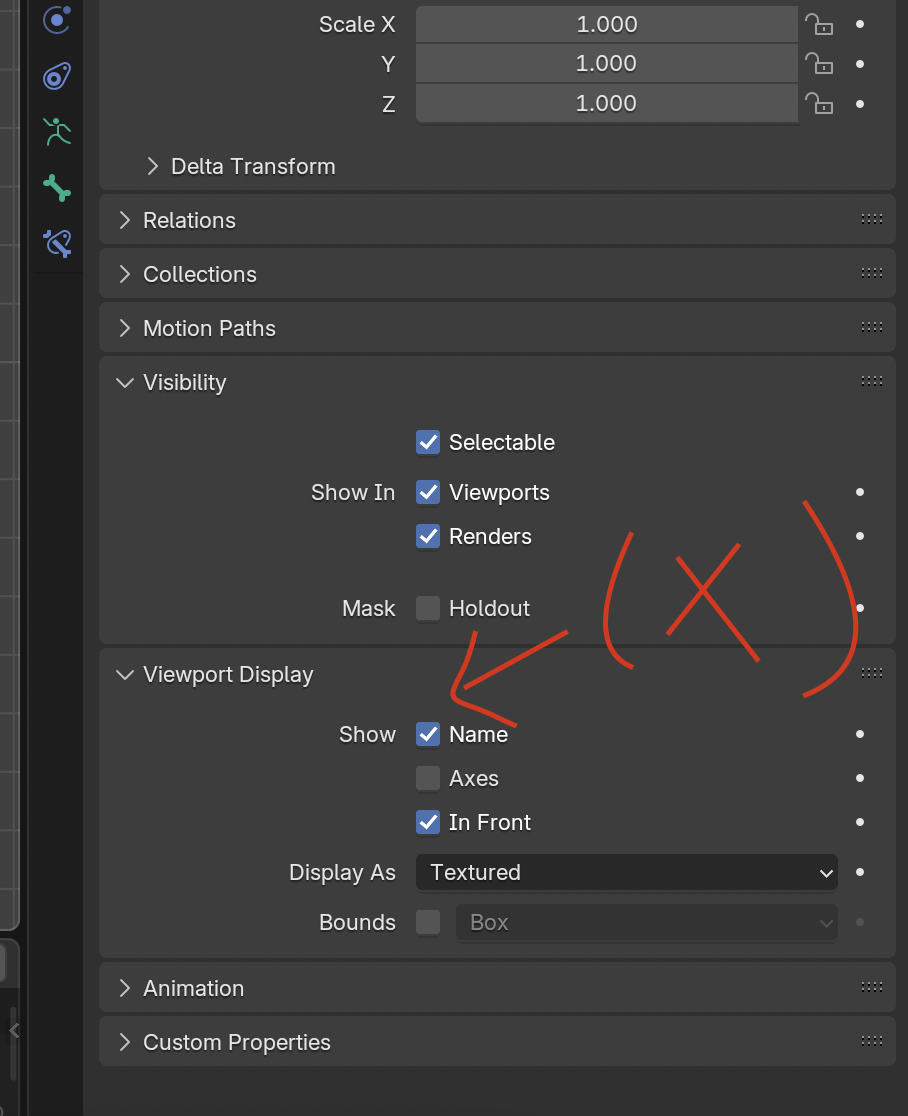Click the animate dot beside Display As
Screen dimensions: 908x1116
(x=860, y=872)
